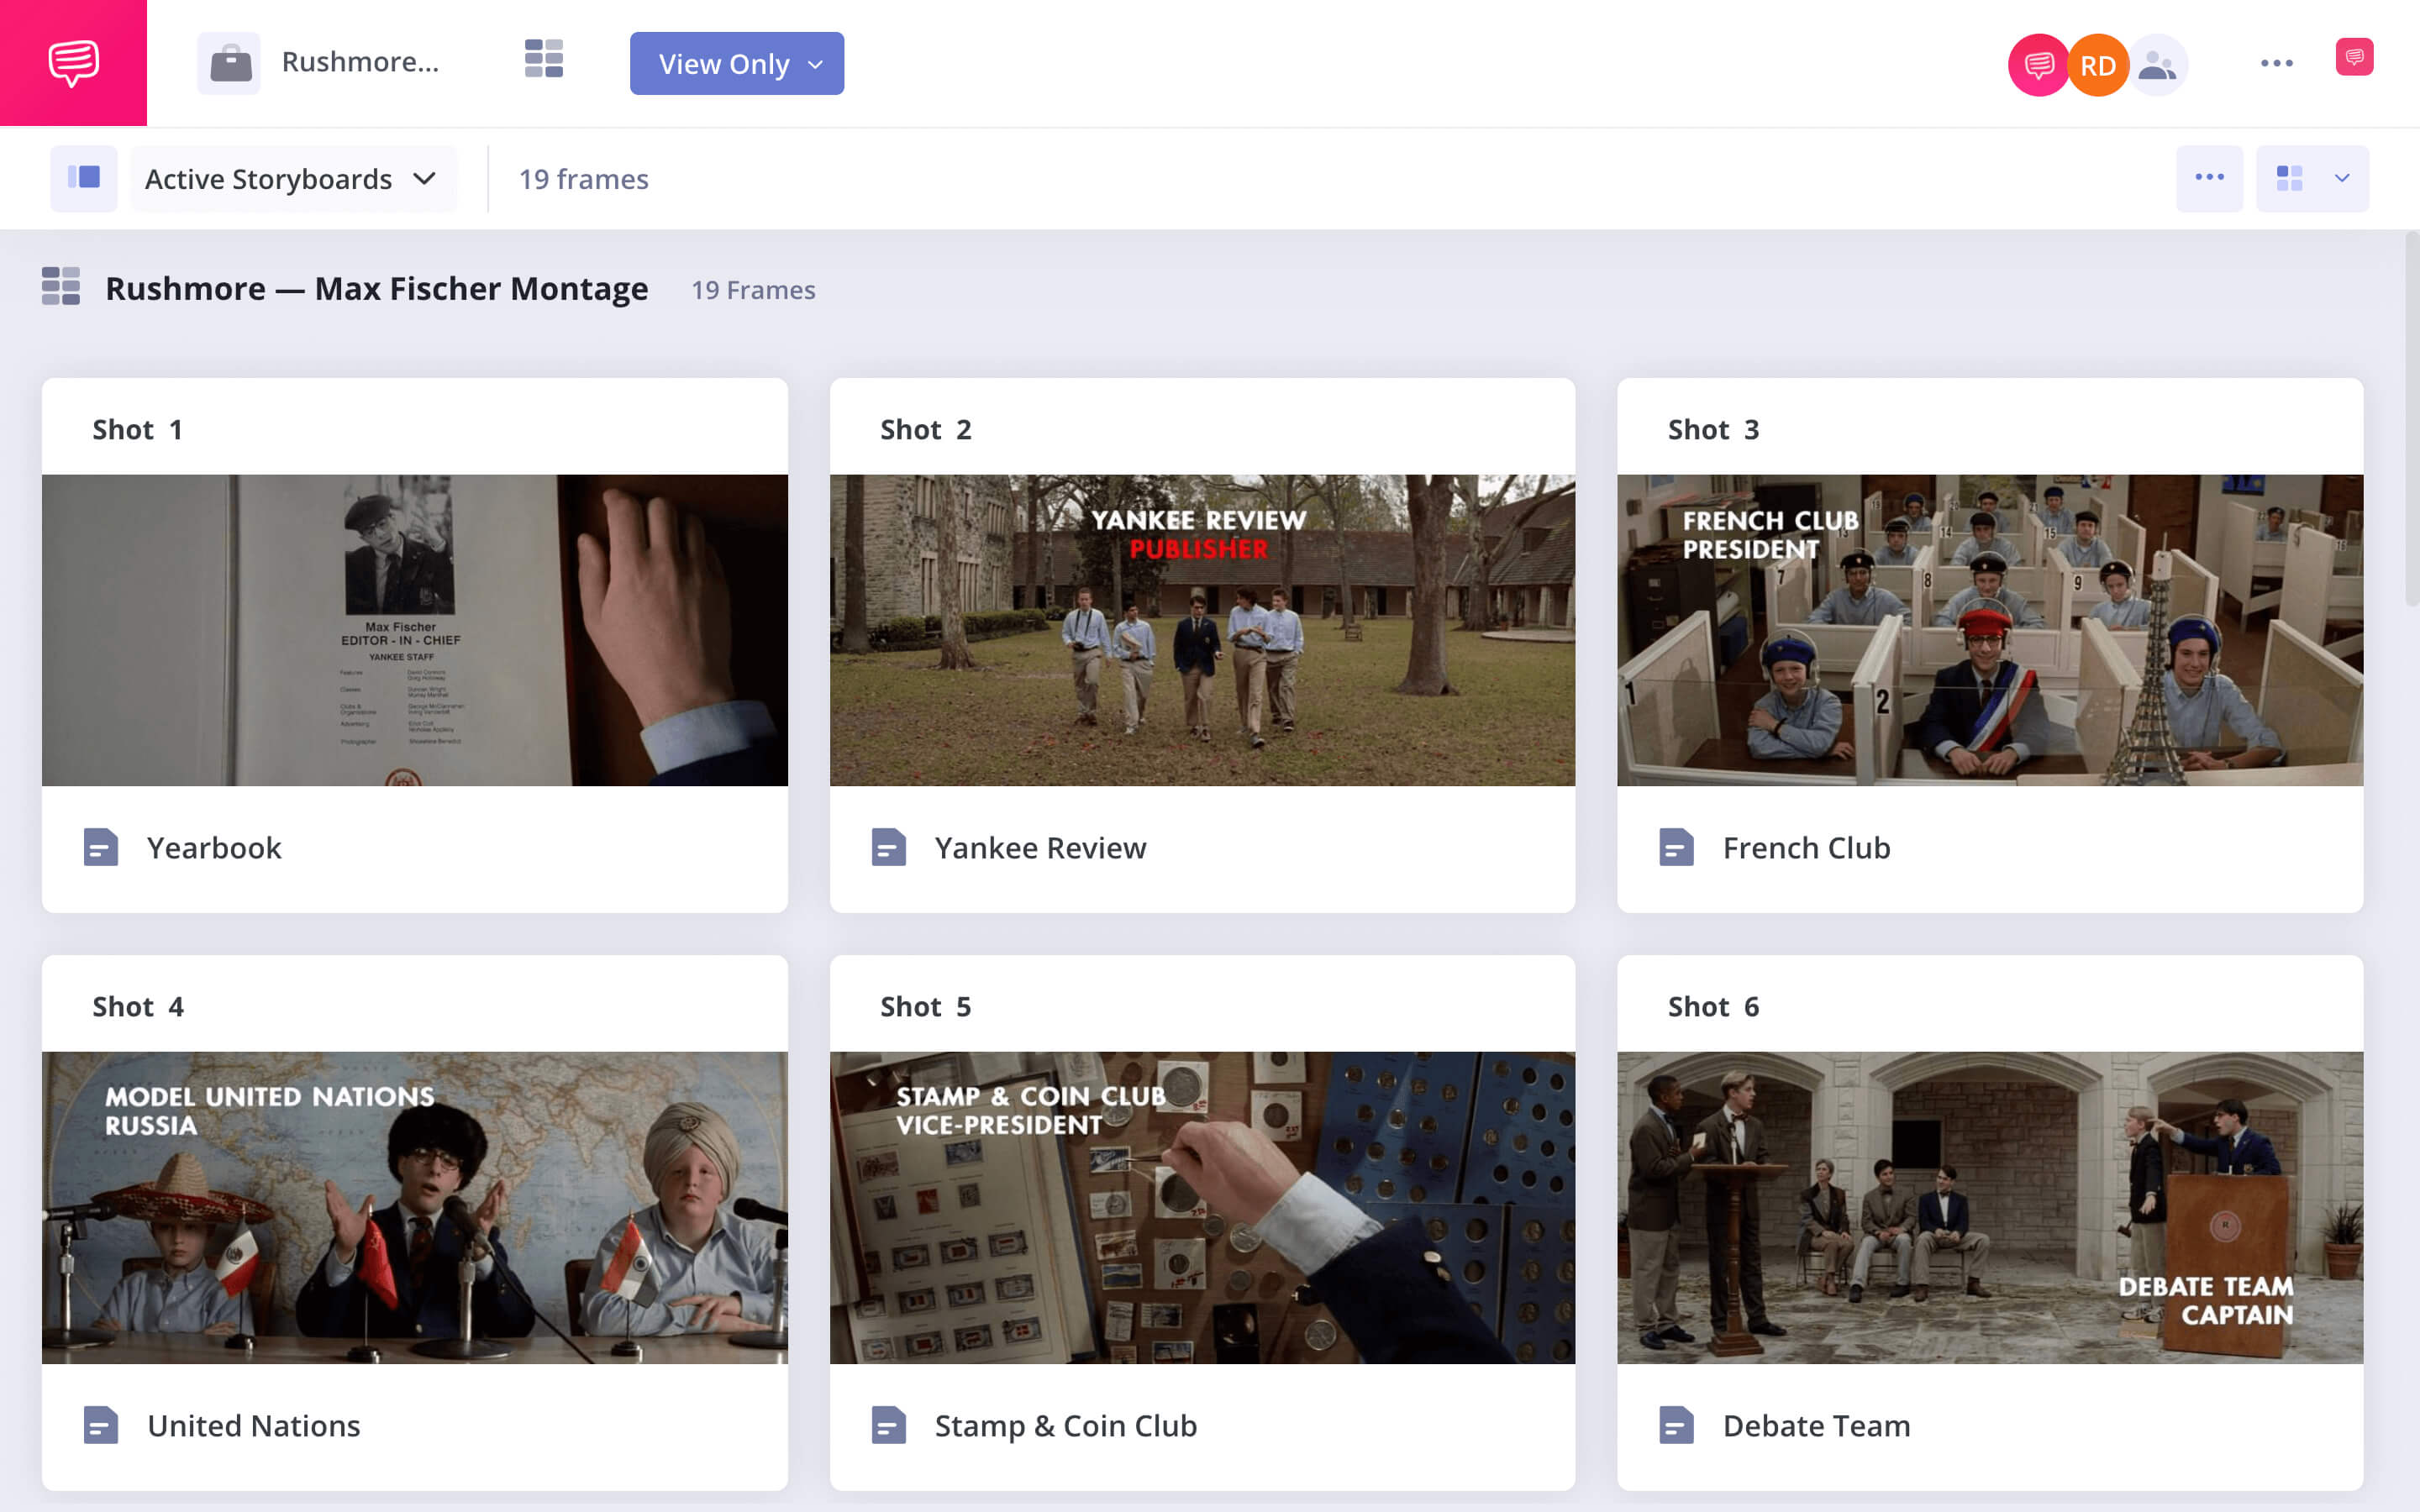The width and height of the screenshot is (2420, 1512).
Task: Open the Shot 1 yearbook thumbnail
Action: [x=415, y=630]
